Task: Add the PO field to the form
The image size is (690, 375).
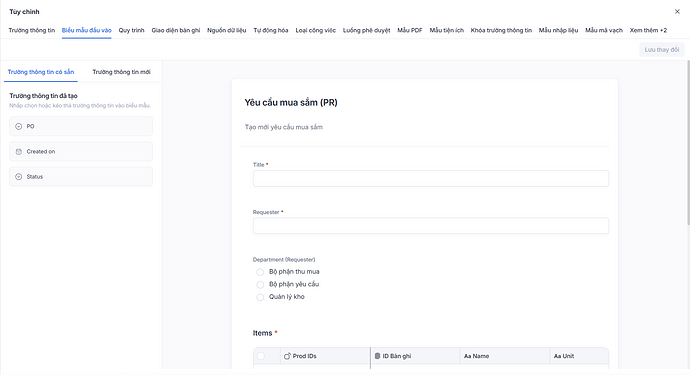Action: pos(81,126)
